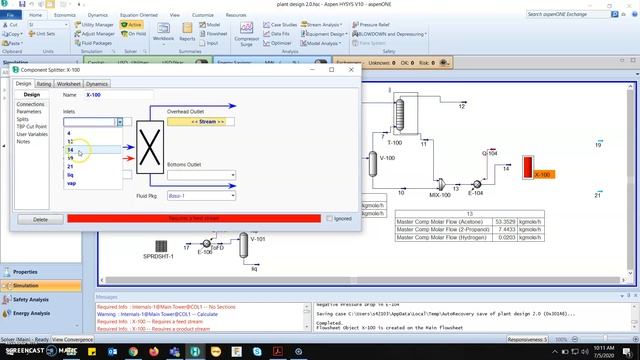Select the T-100 column on the flowsheet
The height and width of the screenshot is (360, 640).
pos(400,115)
